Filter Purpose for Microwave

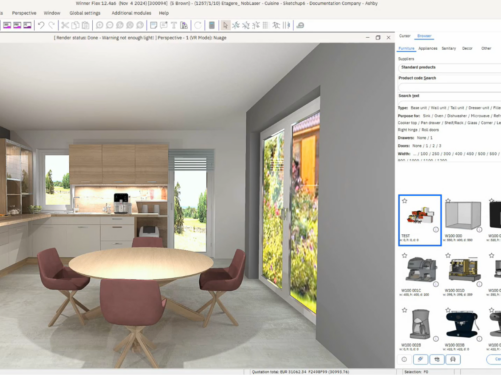click(480, 116)
